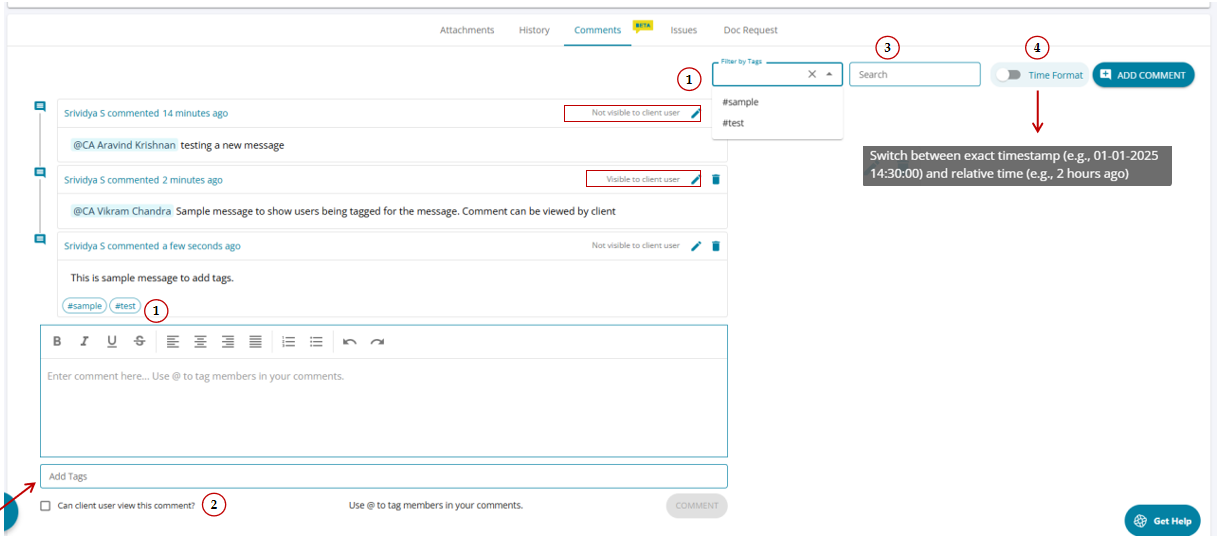Image resolution: width=1223 pixels, height=546 pixels.
Task: Edit the 'a few seconds ago' comment
Action: (x=696, y=246)
